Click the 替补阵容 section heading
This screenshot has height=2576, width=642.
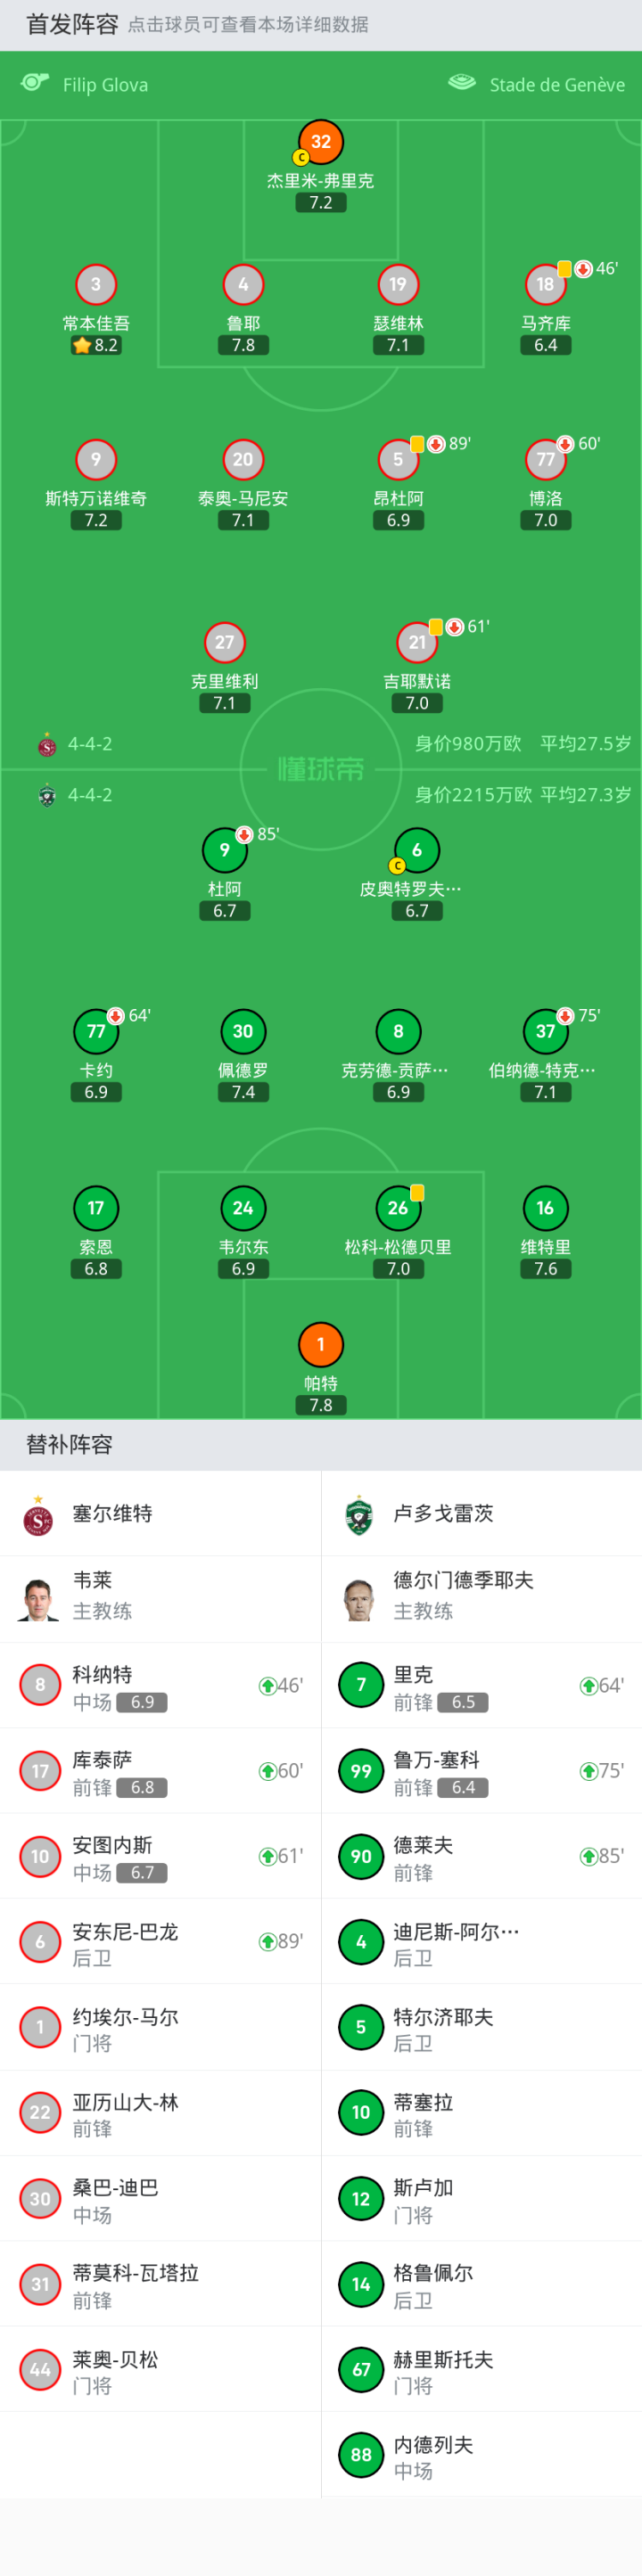tap(69, 1444)
